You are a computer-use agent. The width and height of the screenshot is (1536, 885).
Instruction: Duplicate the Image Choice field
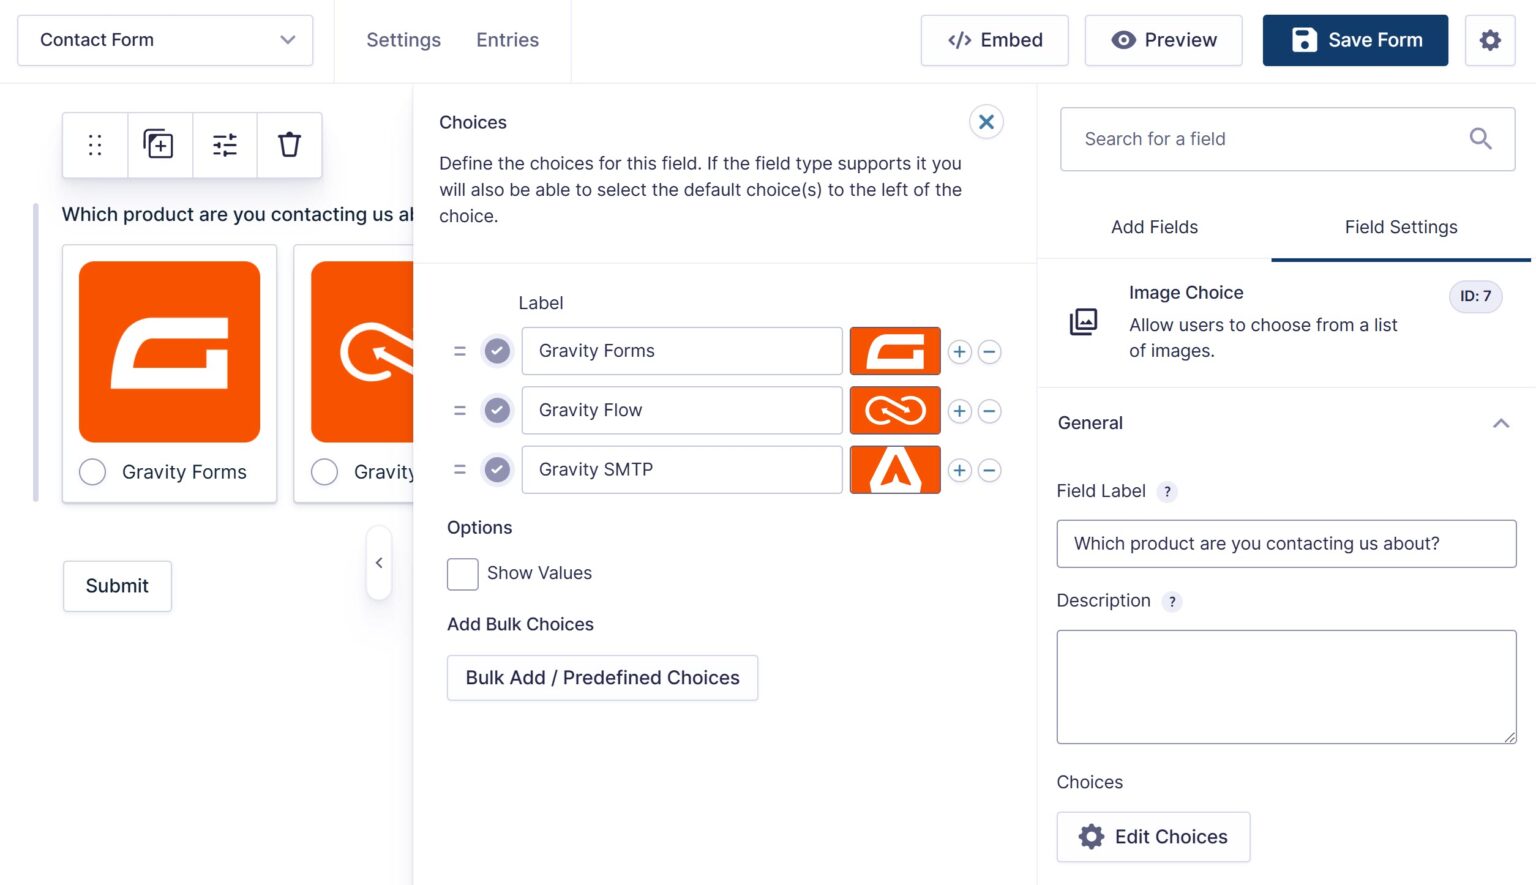click(159, 145)
